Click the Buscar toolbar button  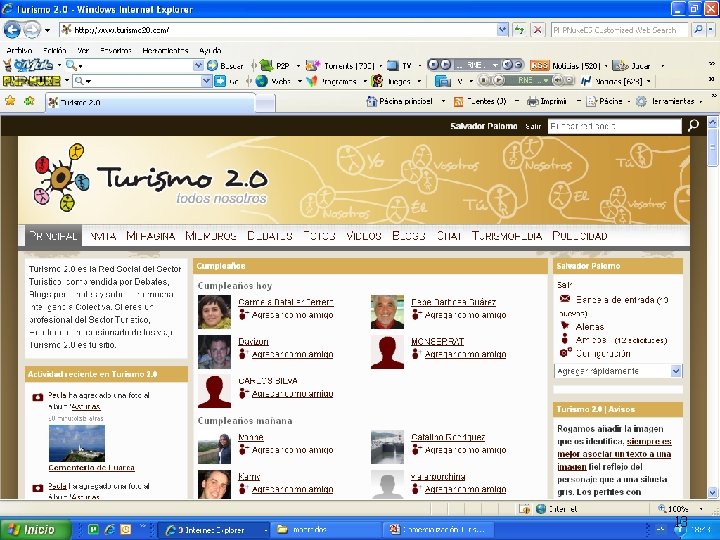point(225,66)
